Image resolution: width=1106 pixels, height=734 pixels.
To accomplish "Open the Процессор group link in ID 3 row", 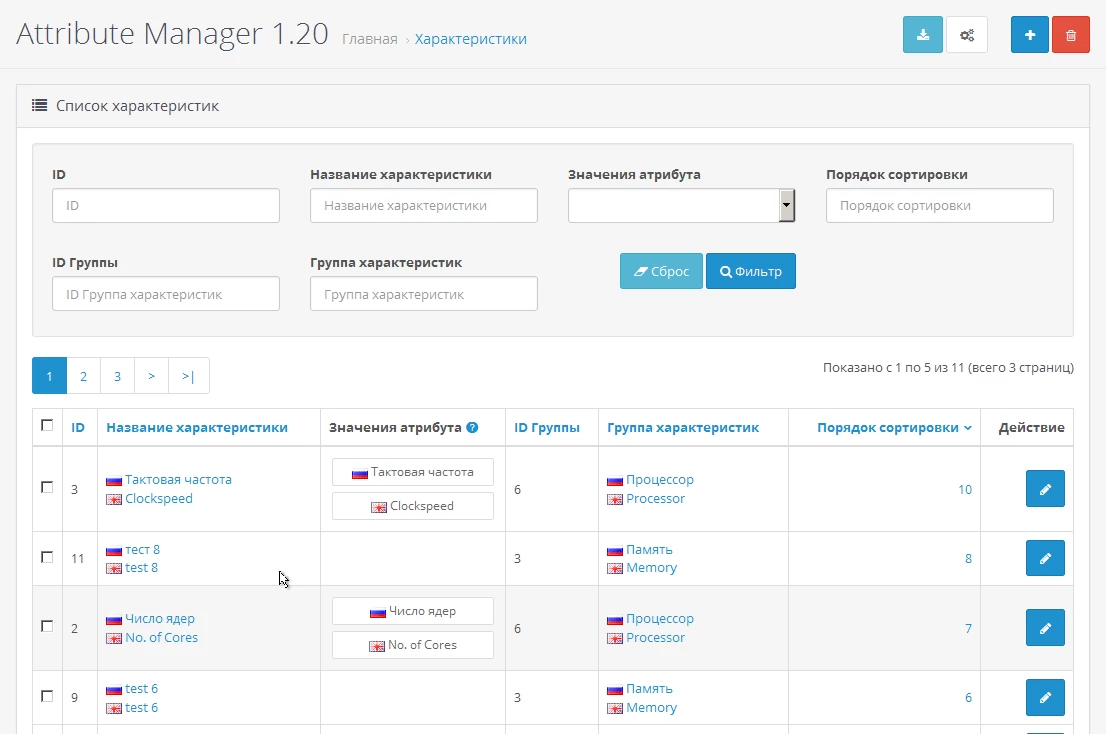I will 660,479.
